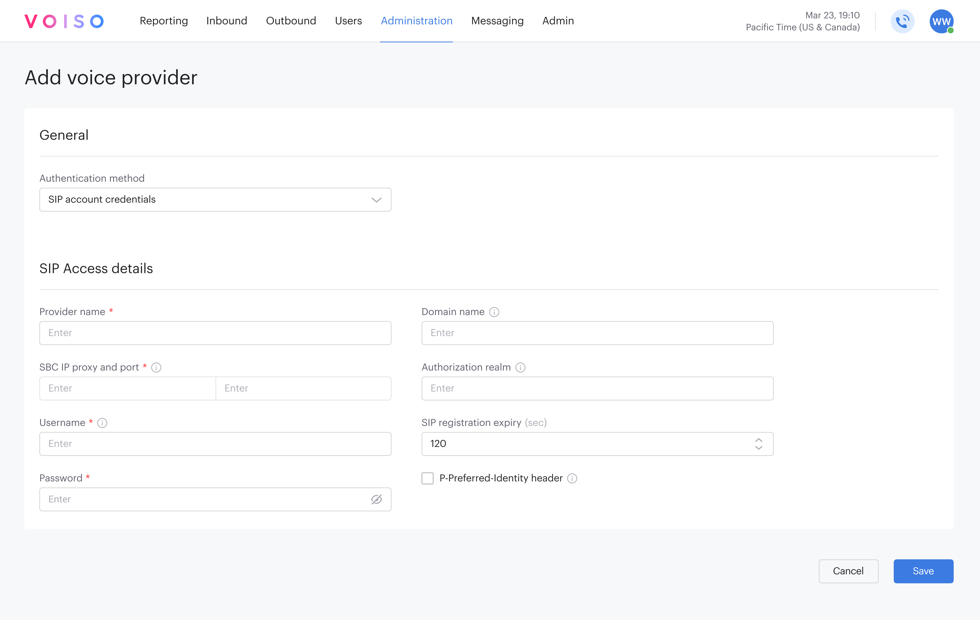
Task: Focus the SBC IP proxy input field
Action: 128,389
